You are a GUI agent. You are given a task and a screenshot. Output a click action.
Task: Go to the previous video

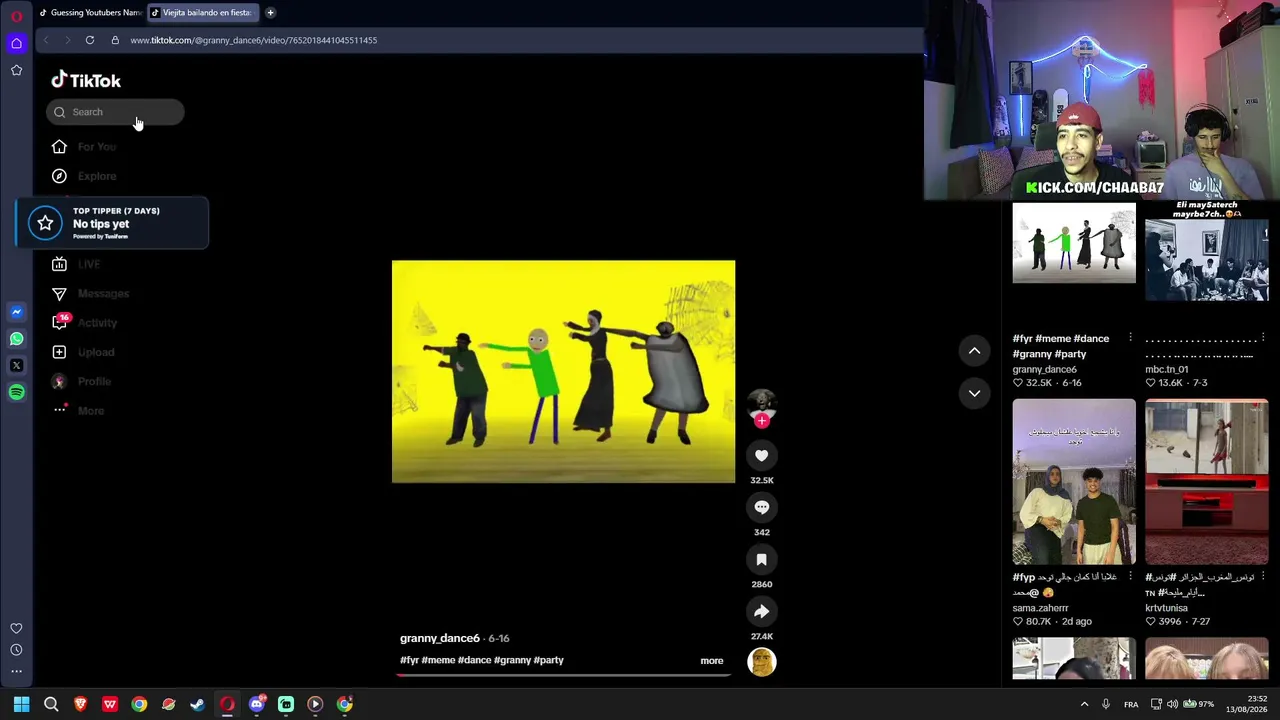click(974, 351)
